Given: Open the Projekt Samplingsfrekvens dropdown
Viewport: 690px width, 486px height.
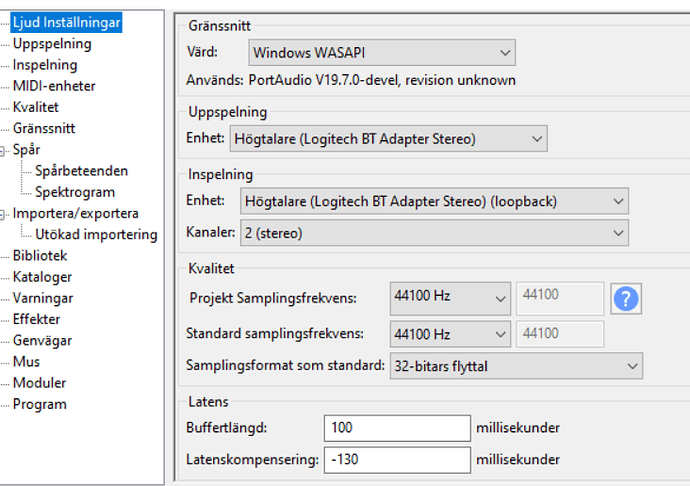Looking at the screenshot, I should pos(450,298).
